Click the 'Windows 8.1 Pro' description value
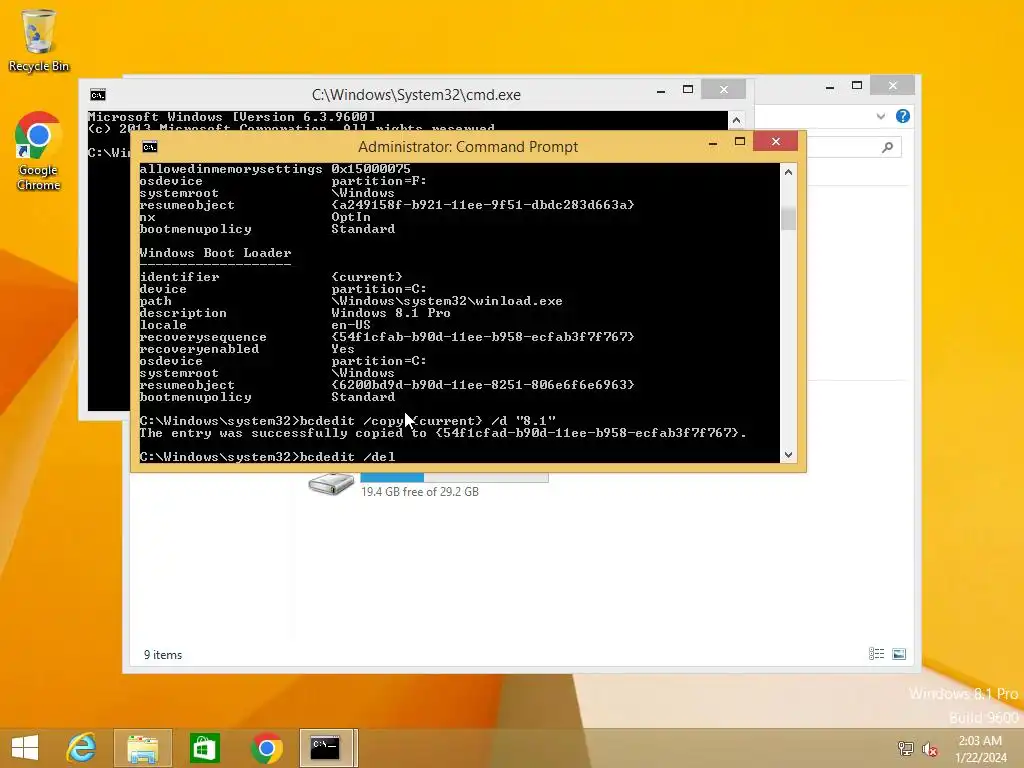The width and height of the screenshot is (1024, 768). [391, 313]
